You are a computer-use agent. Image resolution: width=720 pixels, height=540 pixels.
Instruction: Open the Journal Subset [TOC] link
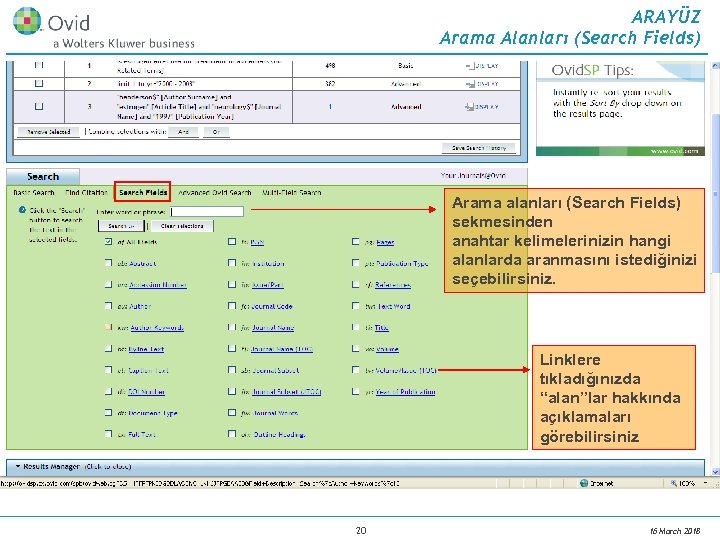click(x=287, y=392)
